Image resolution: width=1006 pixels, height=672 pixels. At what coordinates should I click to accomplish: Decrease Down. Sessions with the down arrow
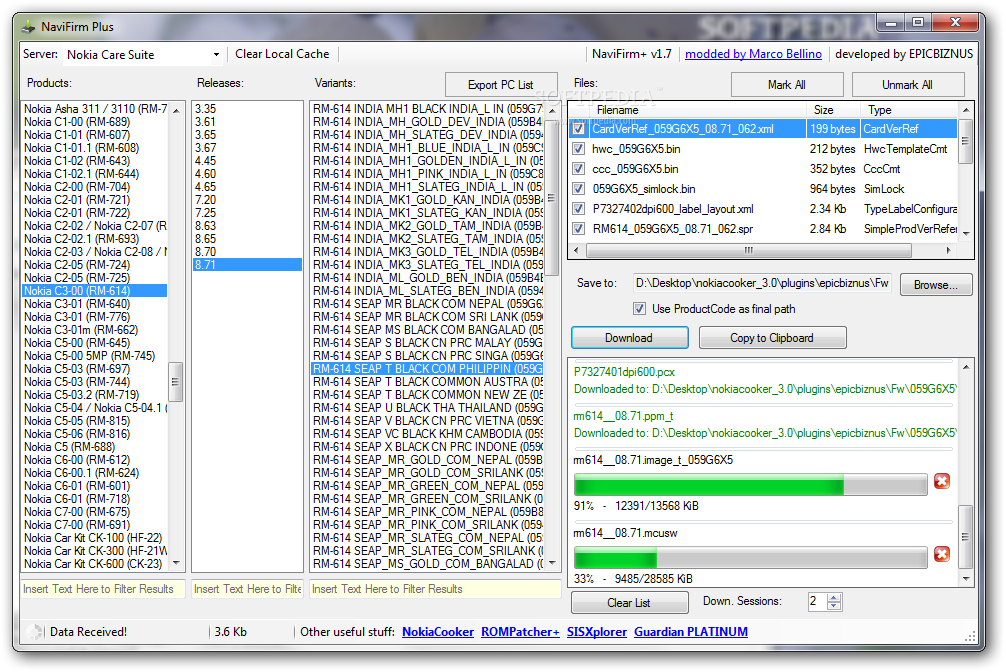[833, 606]
